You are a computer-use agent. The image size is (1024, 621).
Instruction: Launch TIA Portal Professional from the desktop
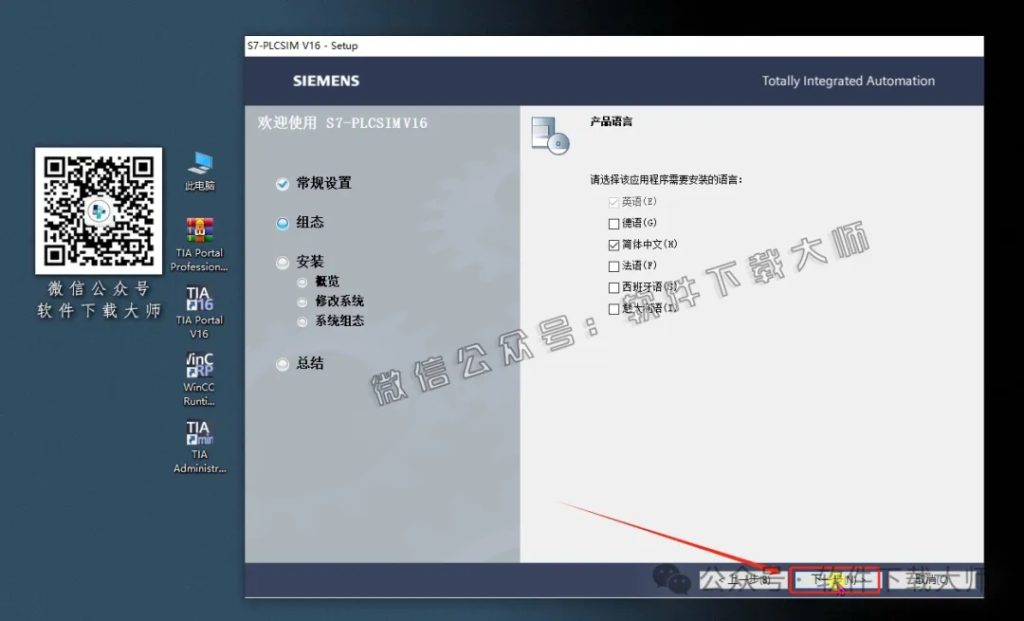(x=199, y=228)
